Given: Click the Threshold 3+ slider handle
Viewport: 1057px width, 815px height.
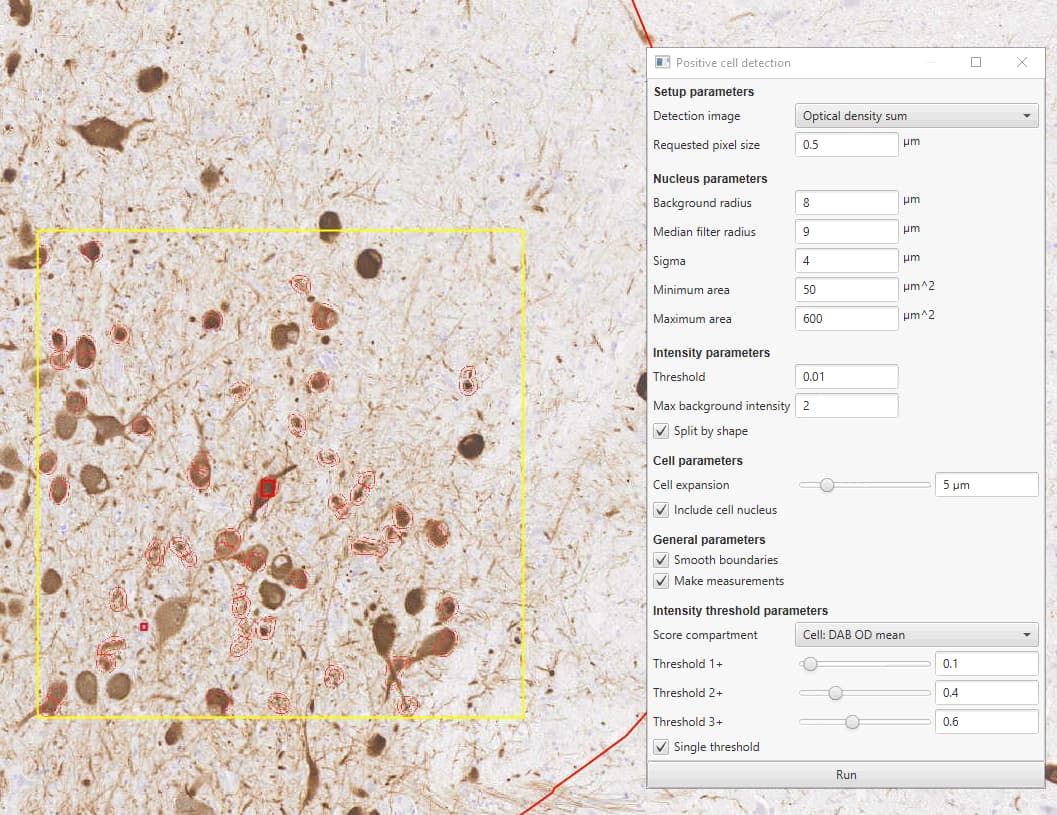Looking at the screenshot, I should pyautogui.click(x=852, y=722).
